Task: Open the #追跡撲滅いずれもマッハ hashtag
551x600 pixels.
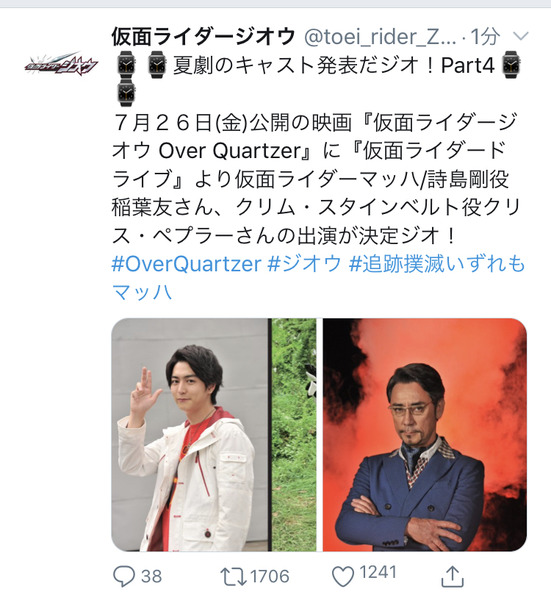Action: (x=318, y=278)
